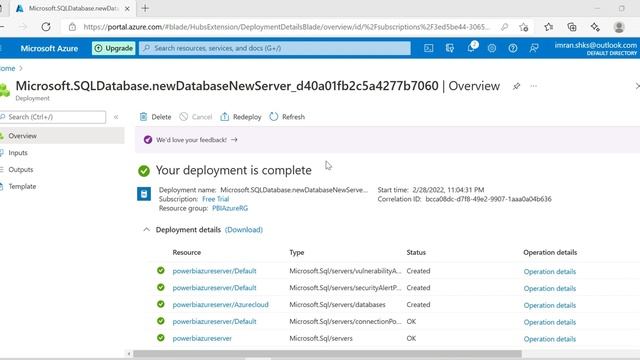Click the browser reload page icon
Image resolution: width=640 pixels, height=360 pixels.
46,27
